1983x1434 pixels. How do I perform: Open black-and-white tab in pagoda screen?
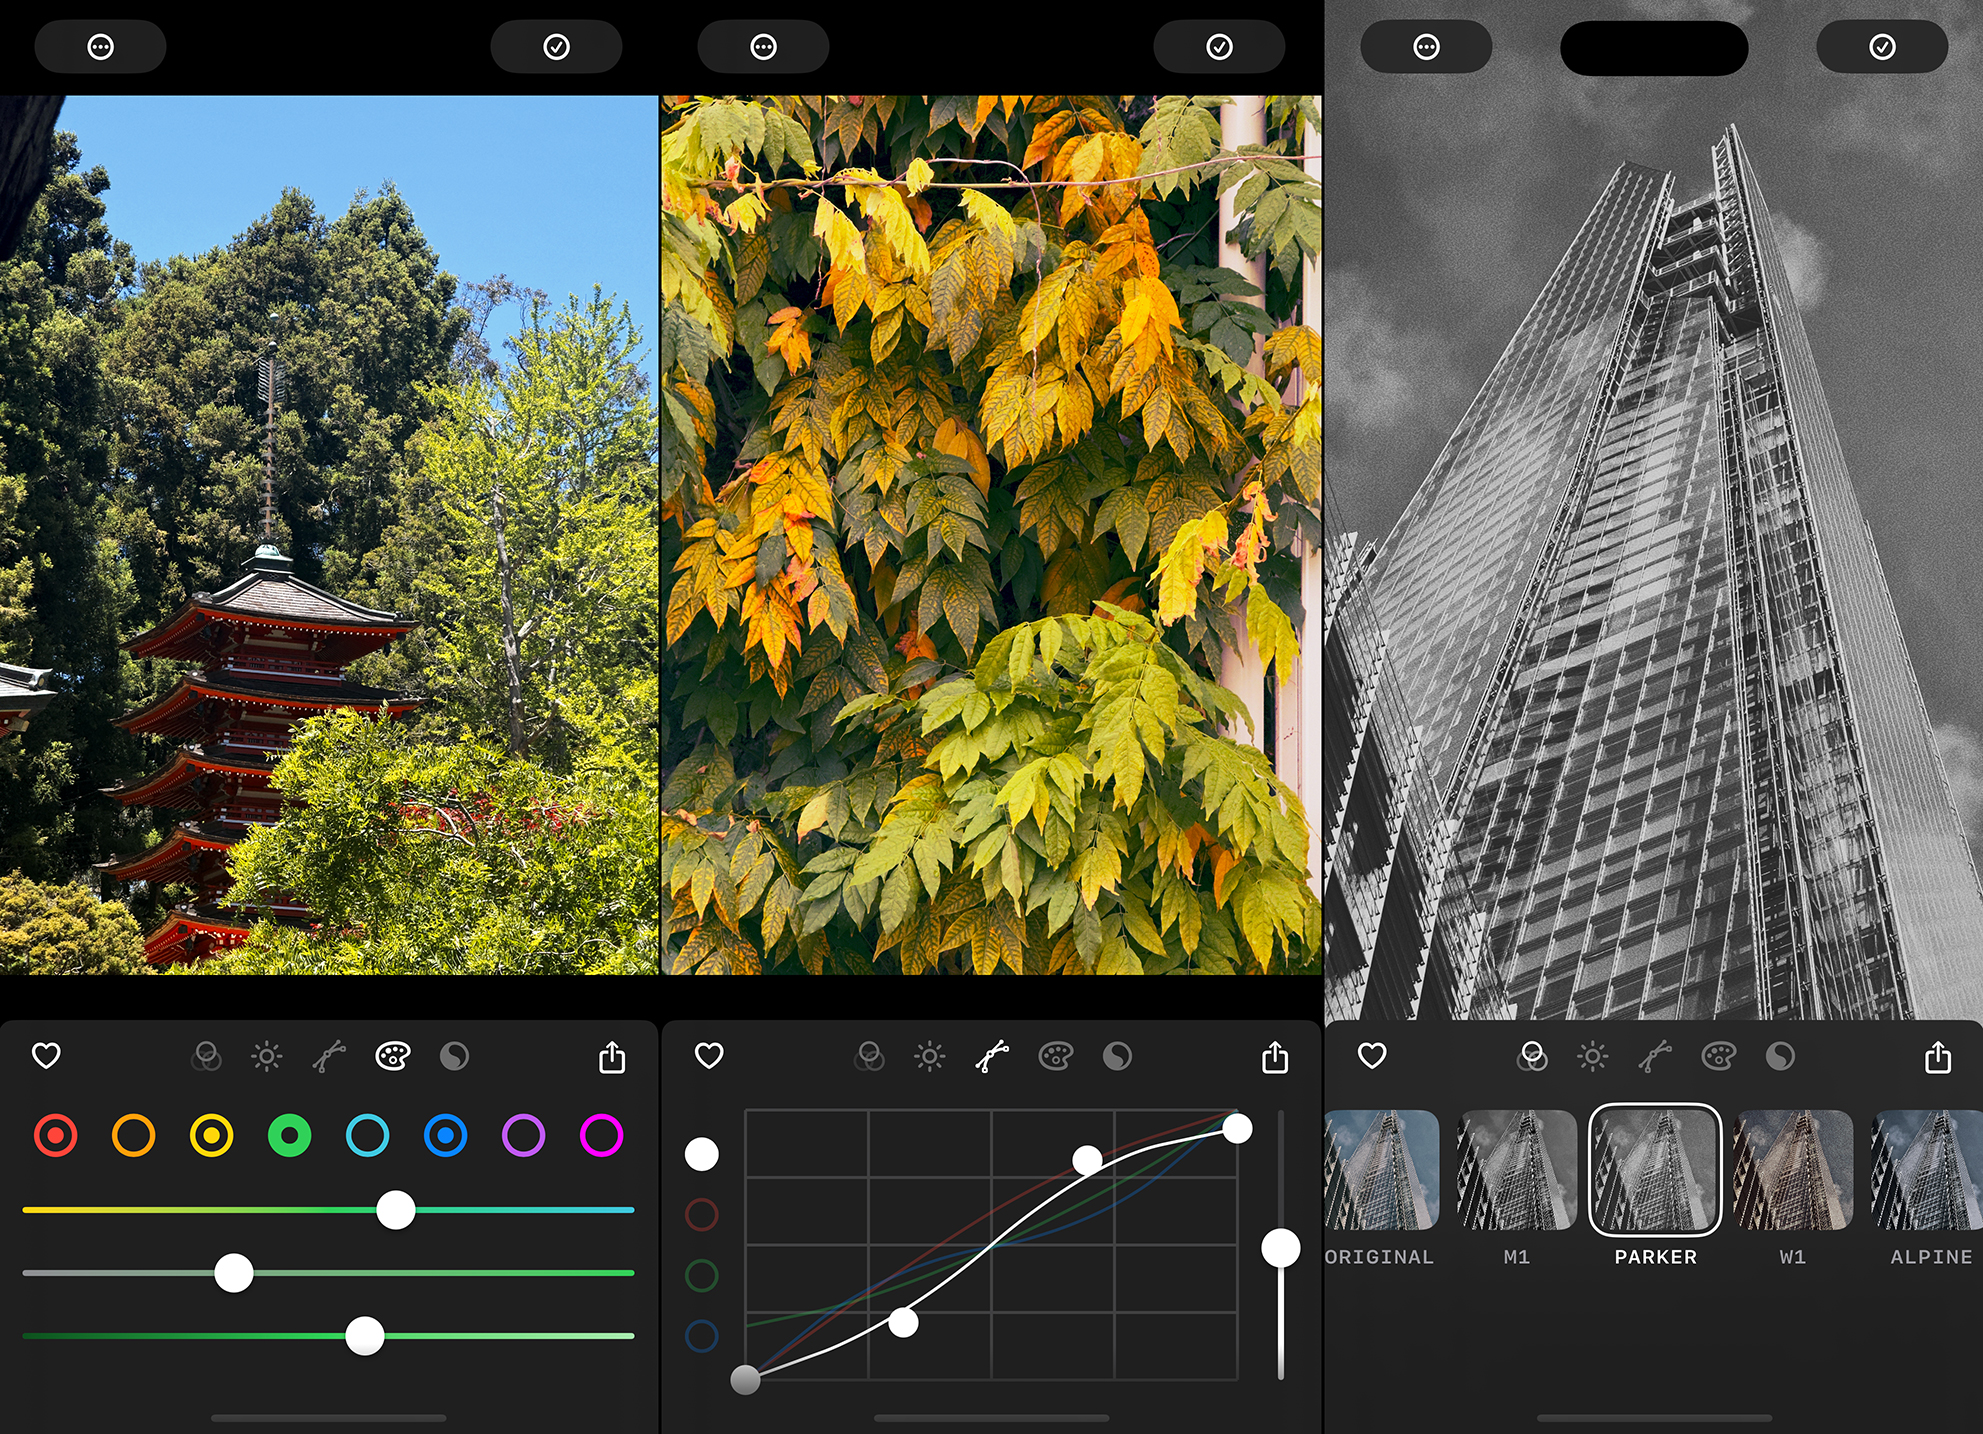[454, 1056]
